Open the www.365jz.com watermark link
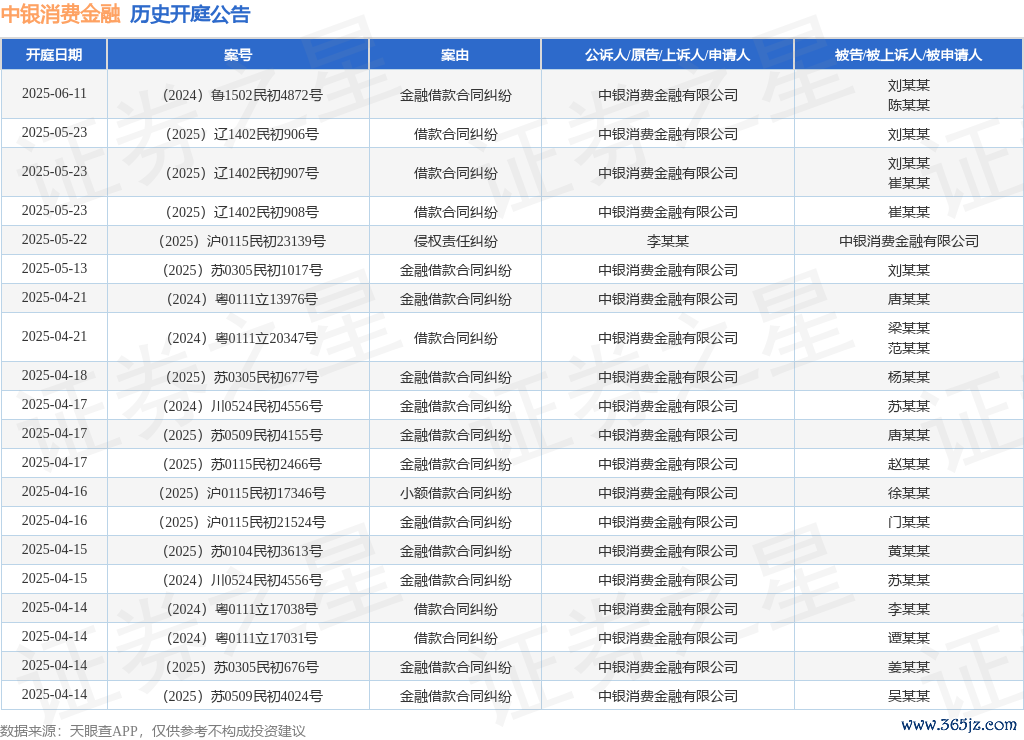This screenshot has height=740, width=1024. (959, 724)
